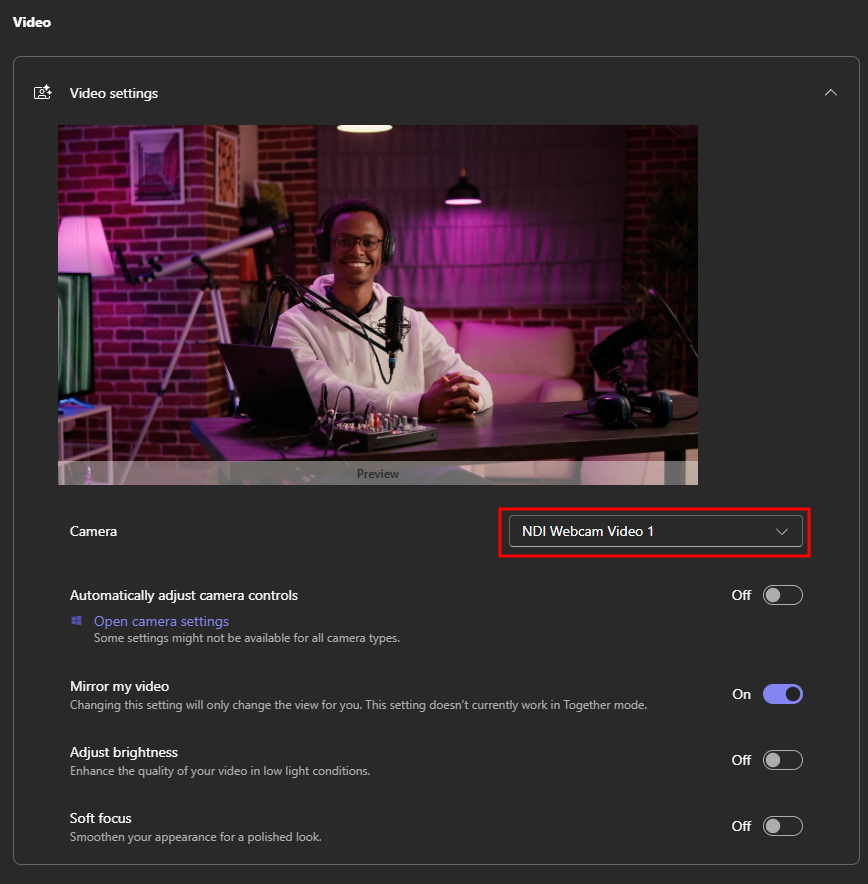The width and height of the screenshot is (868, 884).
Task: Click the Video settings sparkle camera icon
Action: 43,93
